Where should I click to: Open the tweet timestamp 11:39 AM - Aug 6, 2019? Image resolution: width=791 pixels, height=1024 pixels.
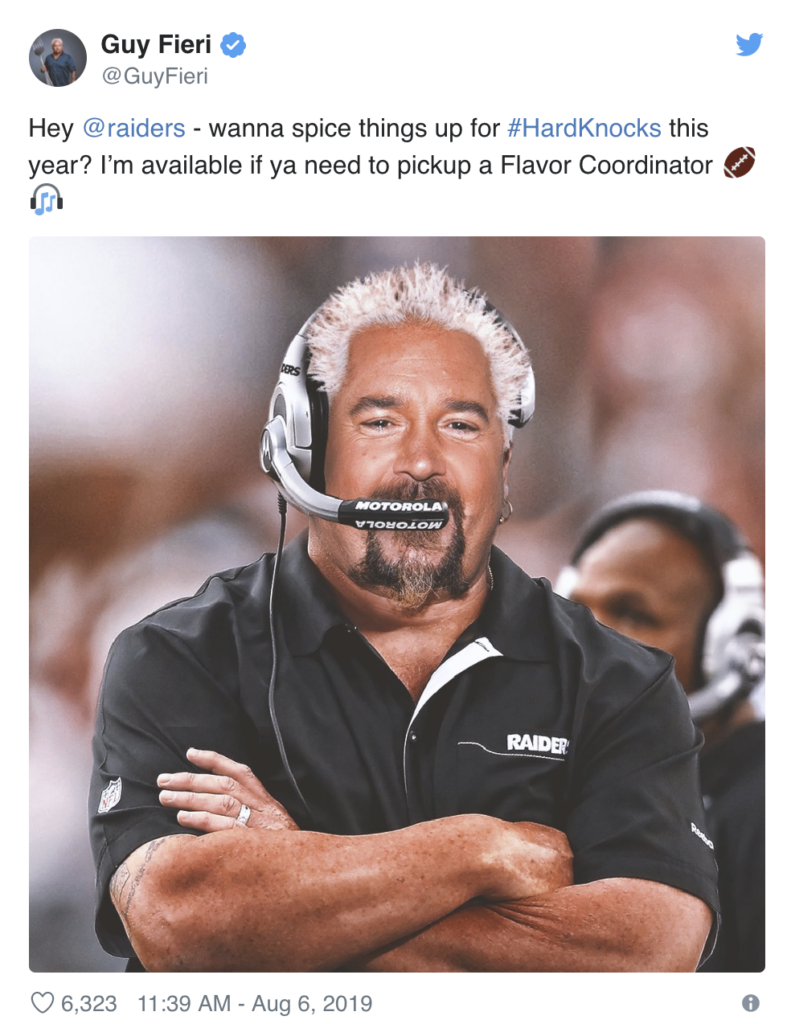pos(255,1003)
